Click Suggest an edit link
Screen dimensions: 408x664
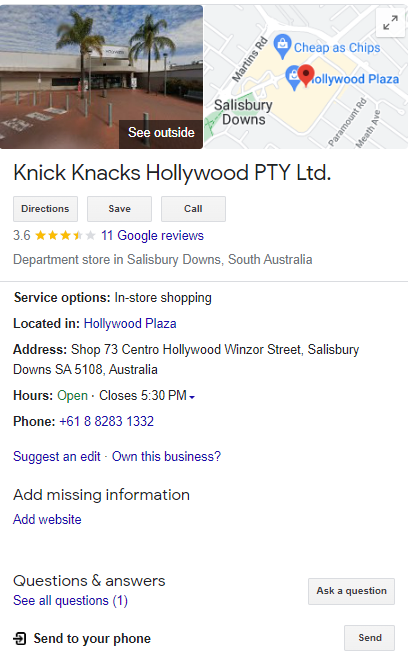[57, 456]
